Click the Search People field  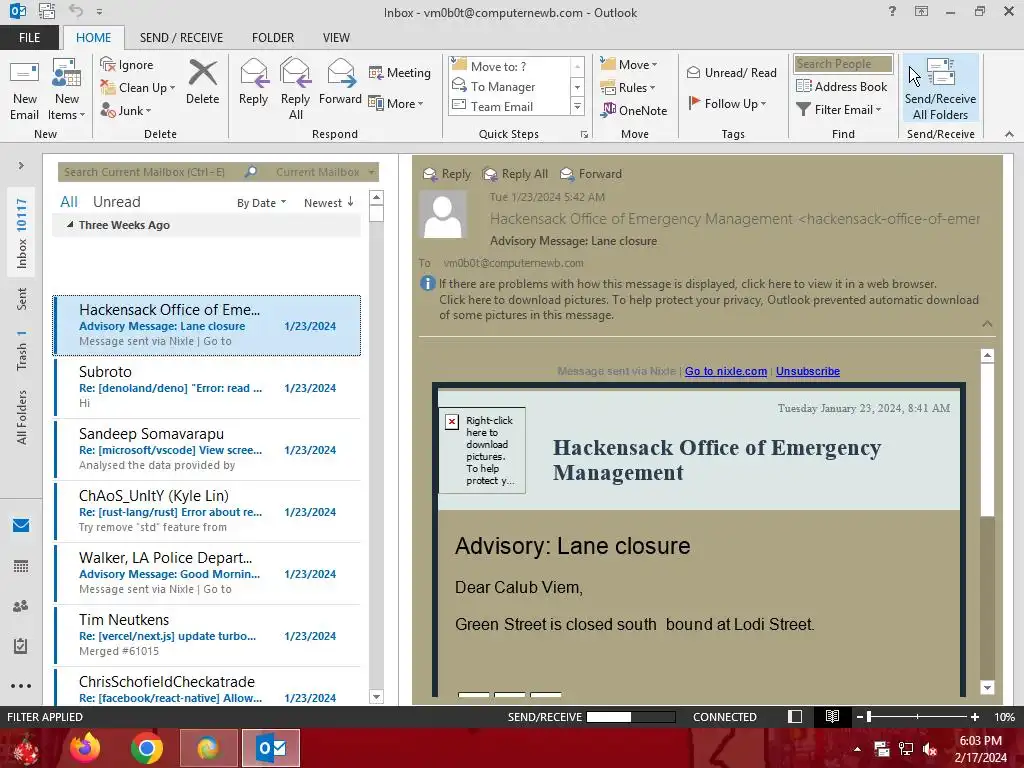pos(842,64)
